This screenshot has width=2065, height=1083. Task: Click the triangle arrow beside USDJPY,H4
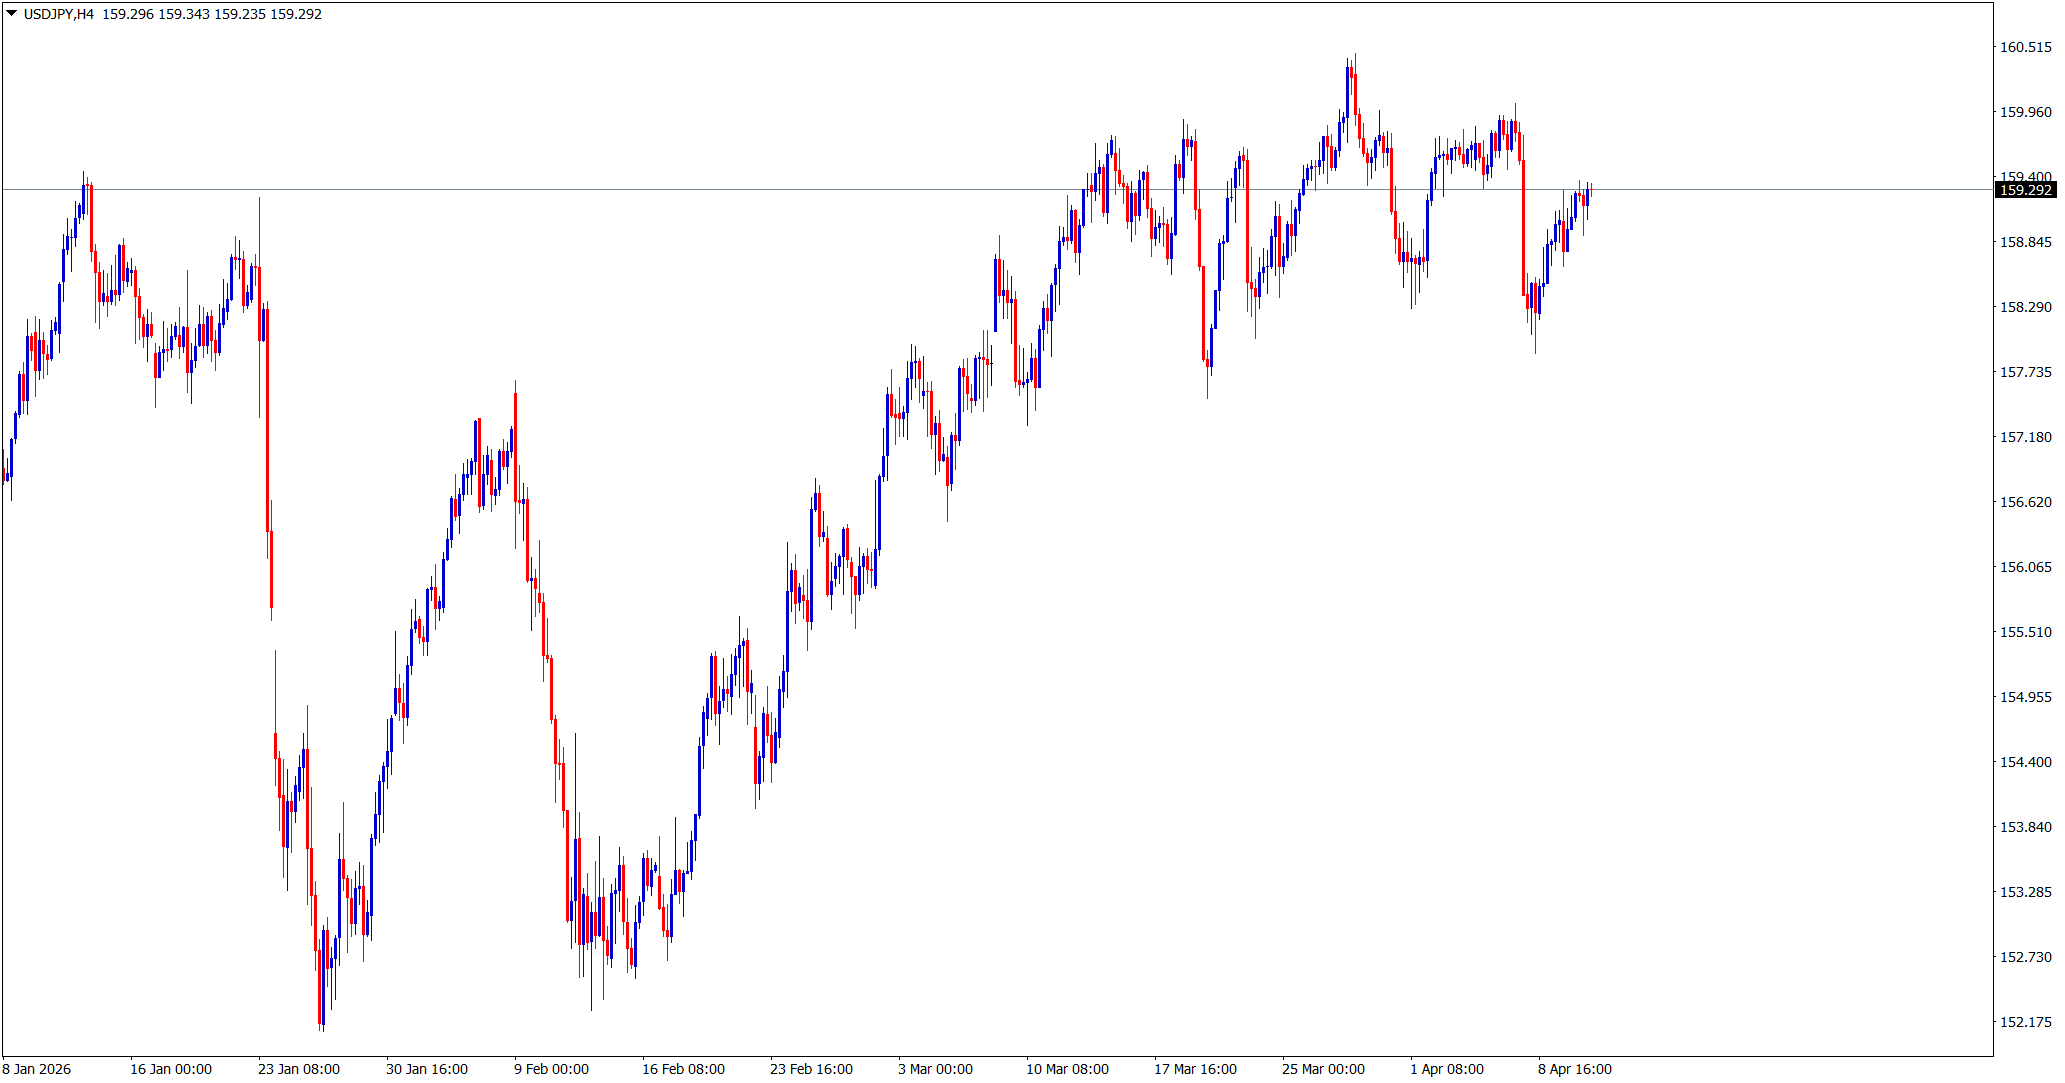click(x=11, y=14)
